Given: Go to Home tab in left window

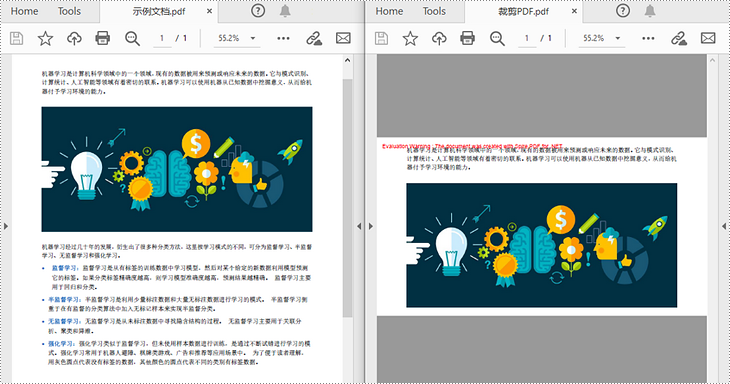Looking at the screenshot, I should (x=24, y=11).
